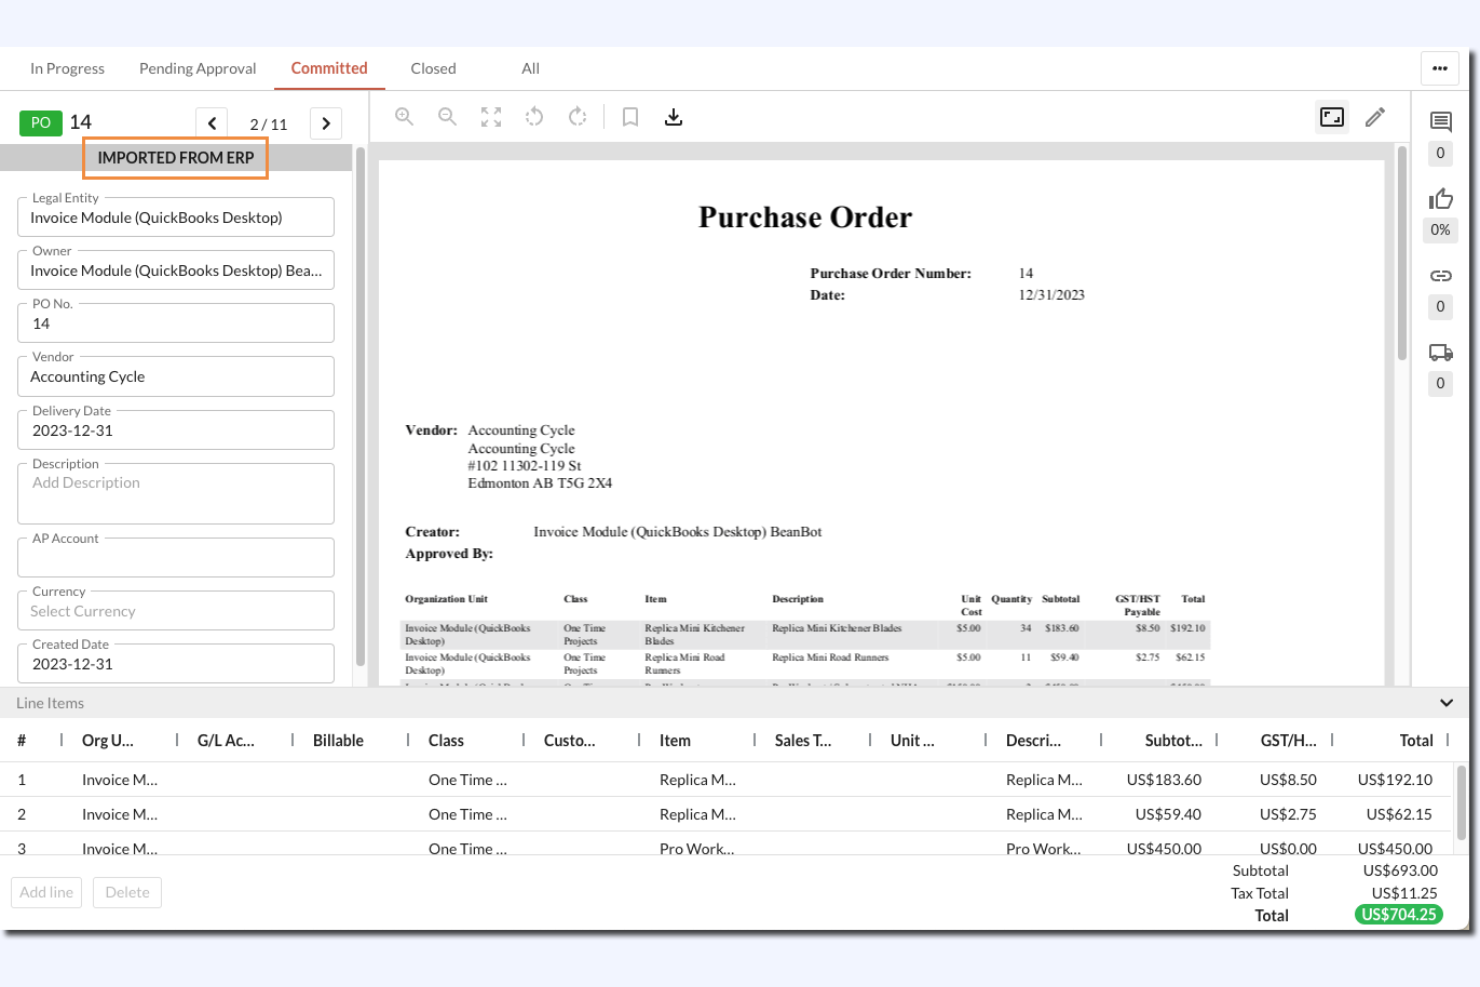Screen dimensions: 1480x987
Task: Open shipments panel with truck icon
Action: (x=1440, y=352)
